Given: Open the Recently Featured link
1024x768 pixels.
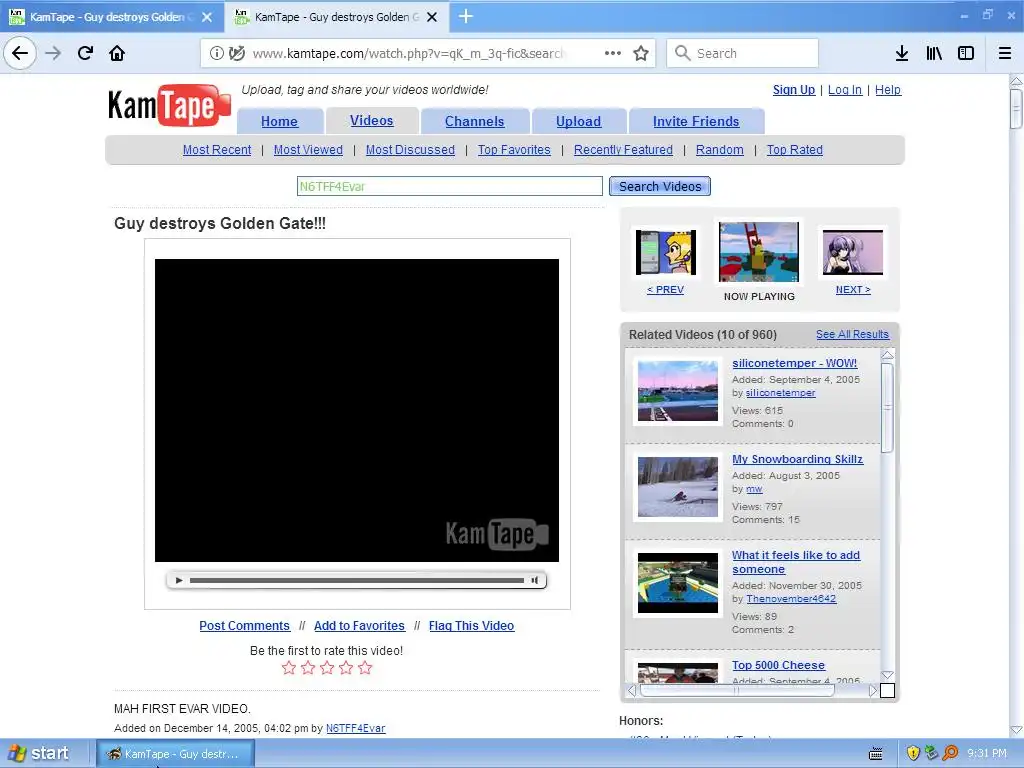Looking at the screenshot, I should (x=623, y=150).
